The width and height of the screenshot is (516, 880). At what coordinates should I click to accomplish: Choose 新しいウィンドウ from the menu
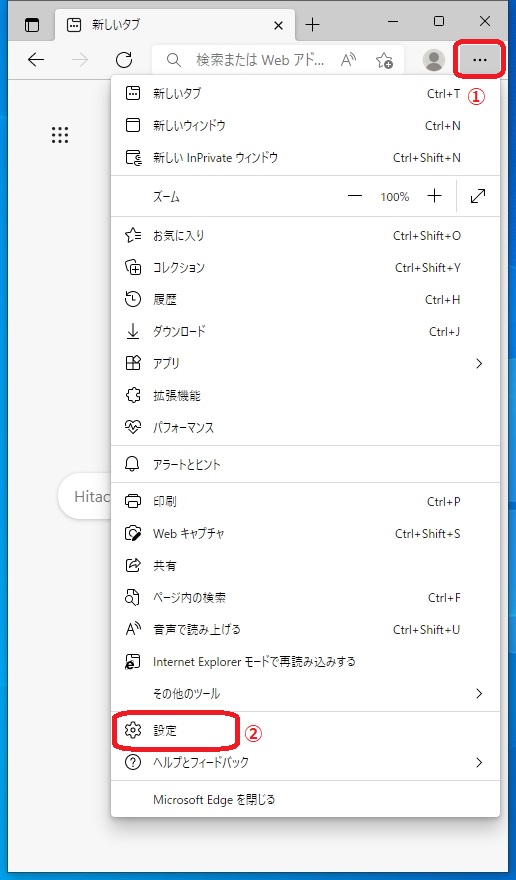click(x=305, y=126)
